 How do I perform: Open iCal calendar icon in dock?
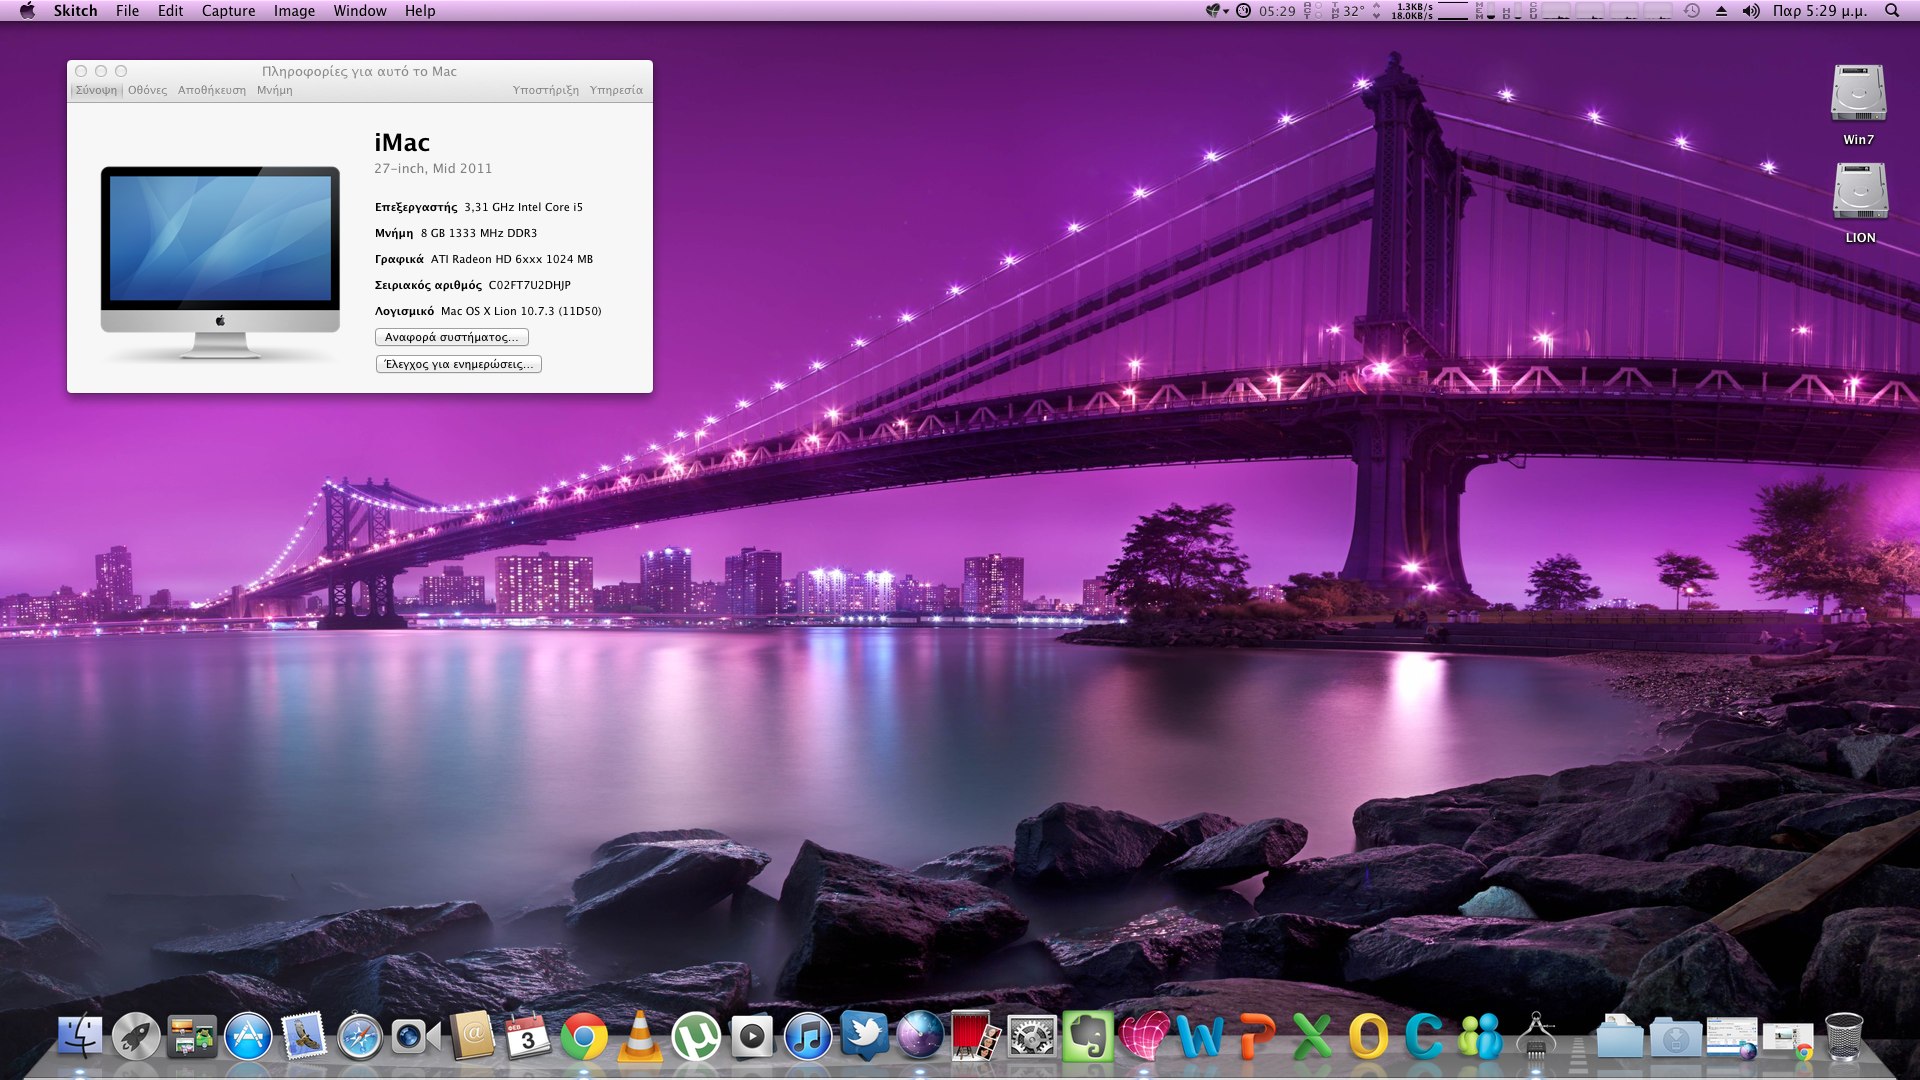tap(527, 1037)
